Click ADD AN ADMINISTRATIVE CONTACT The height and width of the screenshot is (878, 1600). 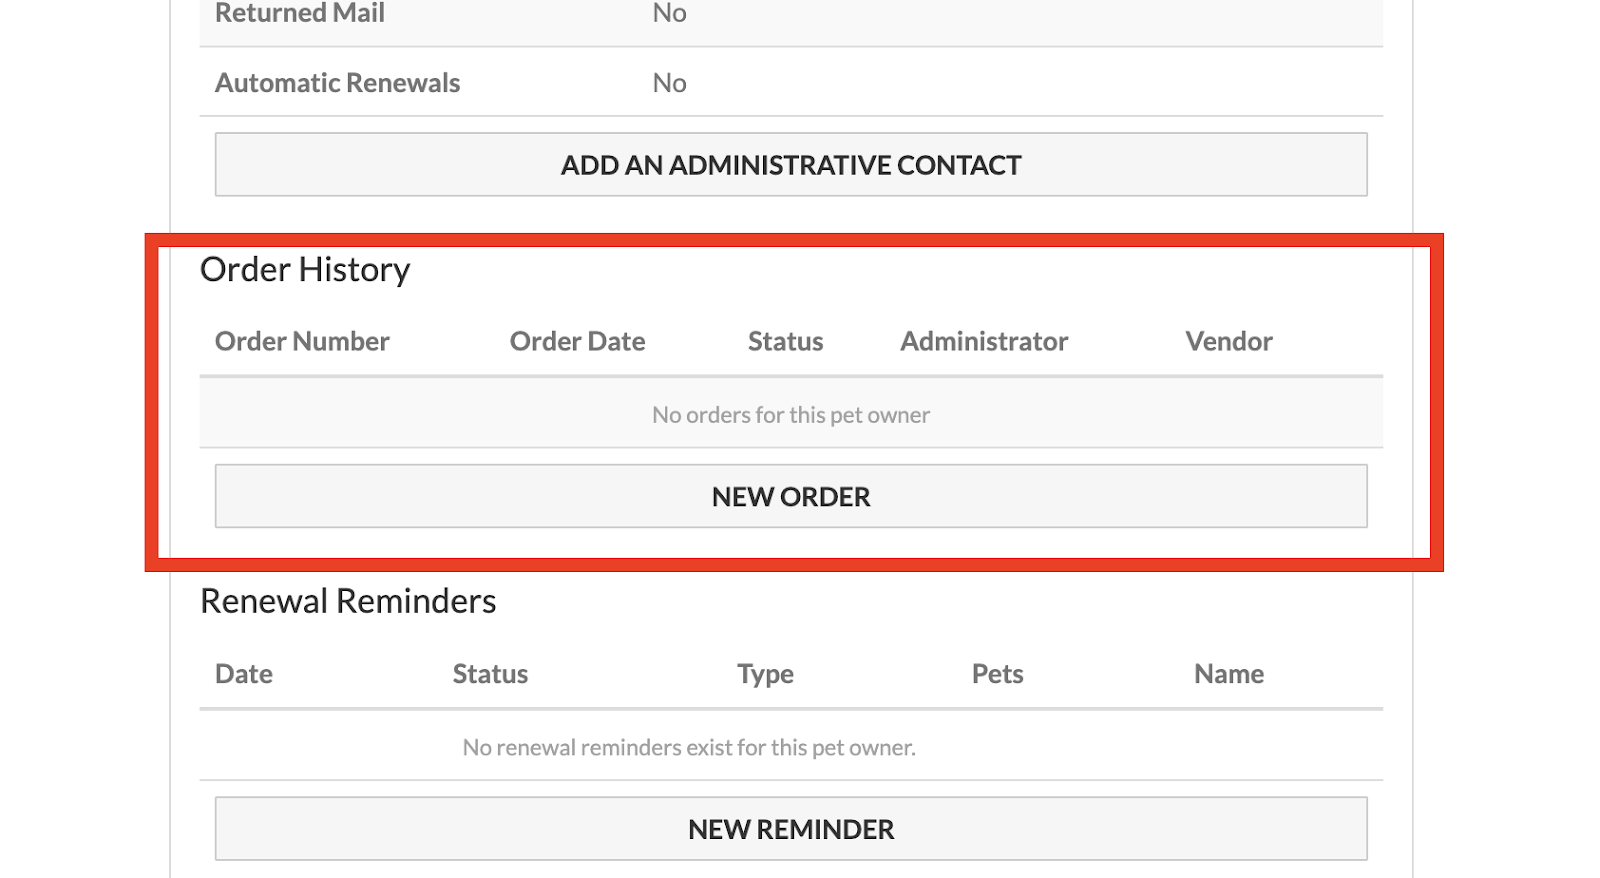coord(790,164)
